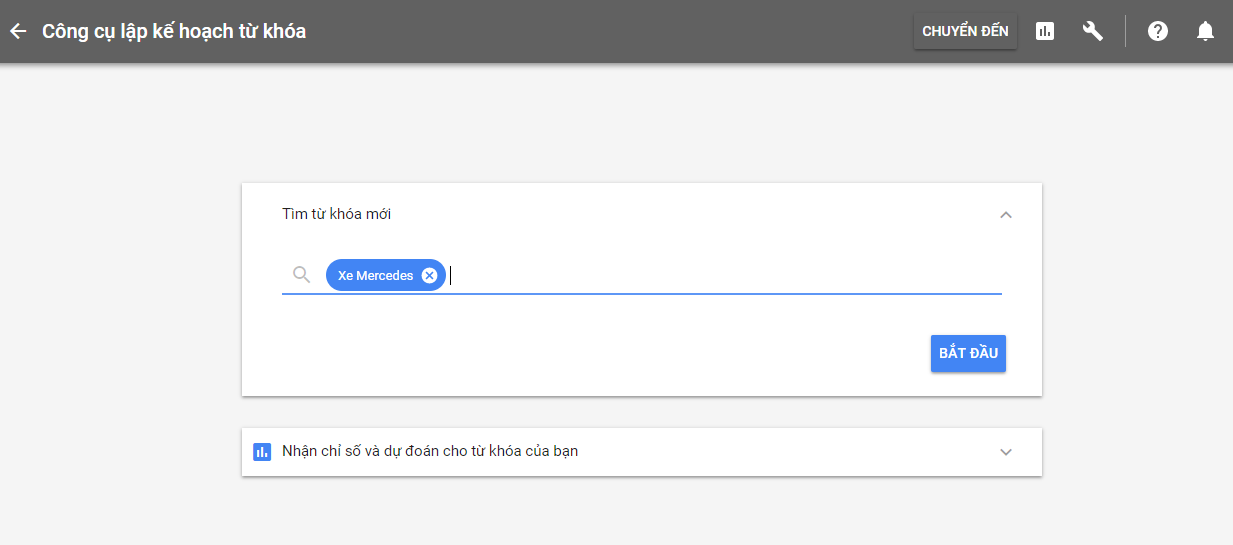Click the Công cụ lập kế hoạch từ khóa title
Image resolution: width=1233 pixels, height=545 pixels.
(x=174, y=31)
